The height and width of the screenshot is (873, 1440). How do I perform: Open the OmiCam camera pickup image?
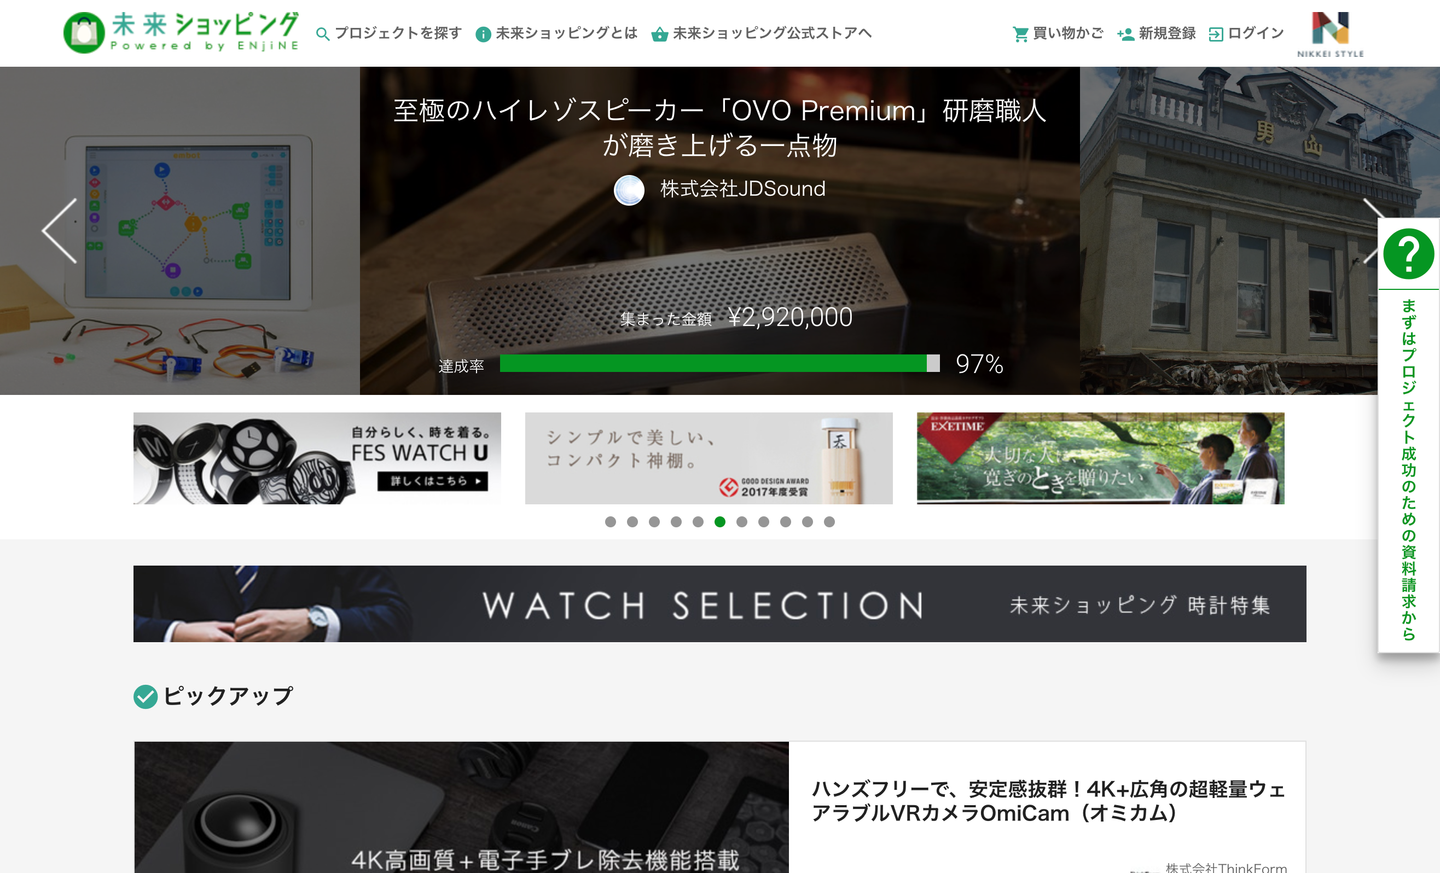[x=462, y=807]
